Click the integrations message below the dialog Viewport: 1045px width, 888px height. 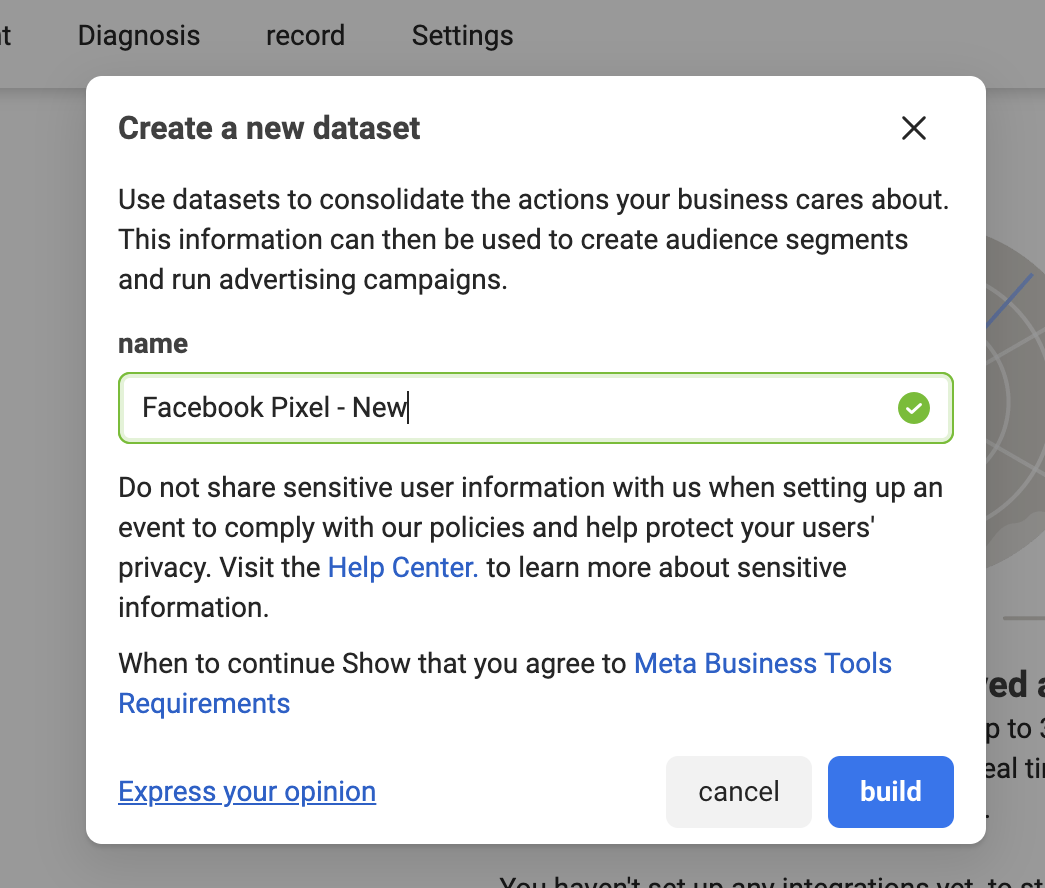click(x=770, y=880)
